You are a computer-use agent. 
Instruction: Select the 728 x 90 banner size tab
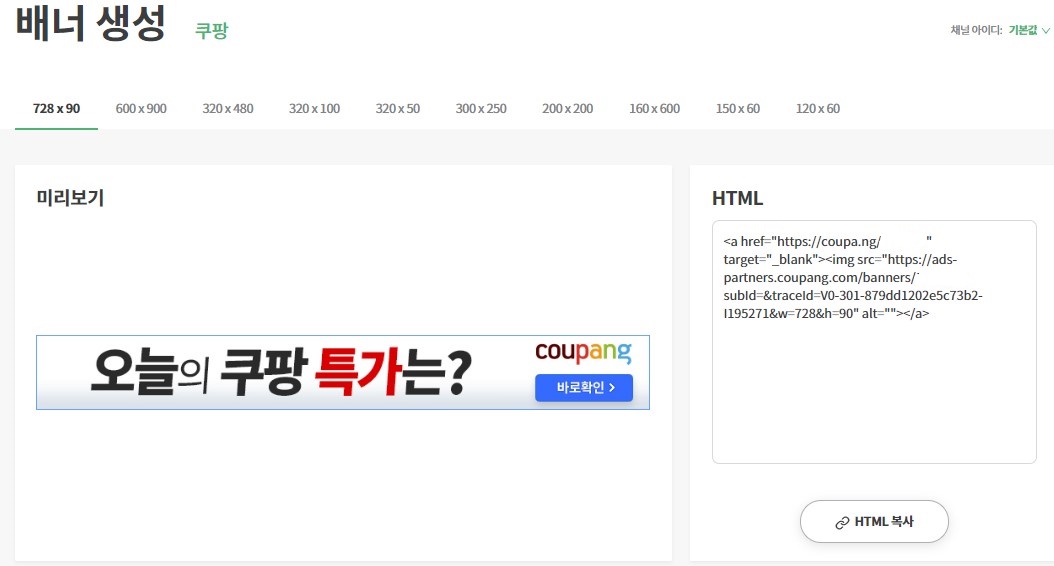pyautogui.click(x=56, y=108)
